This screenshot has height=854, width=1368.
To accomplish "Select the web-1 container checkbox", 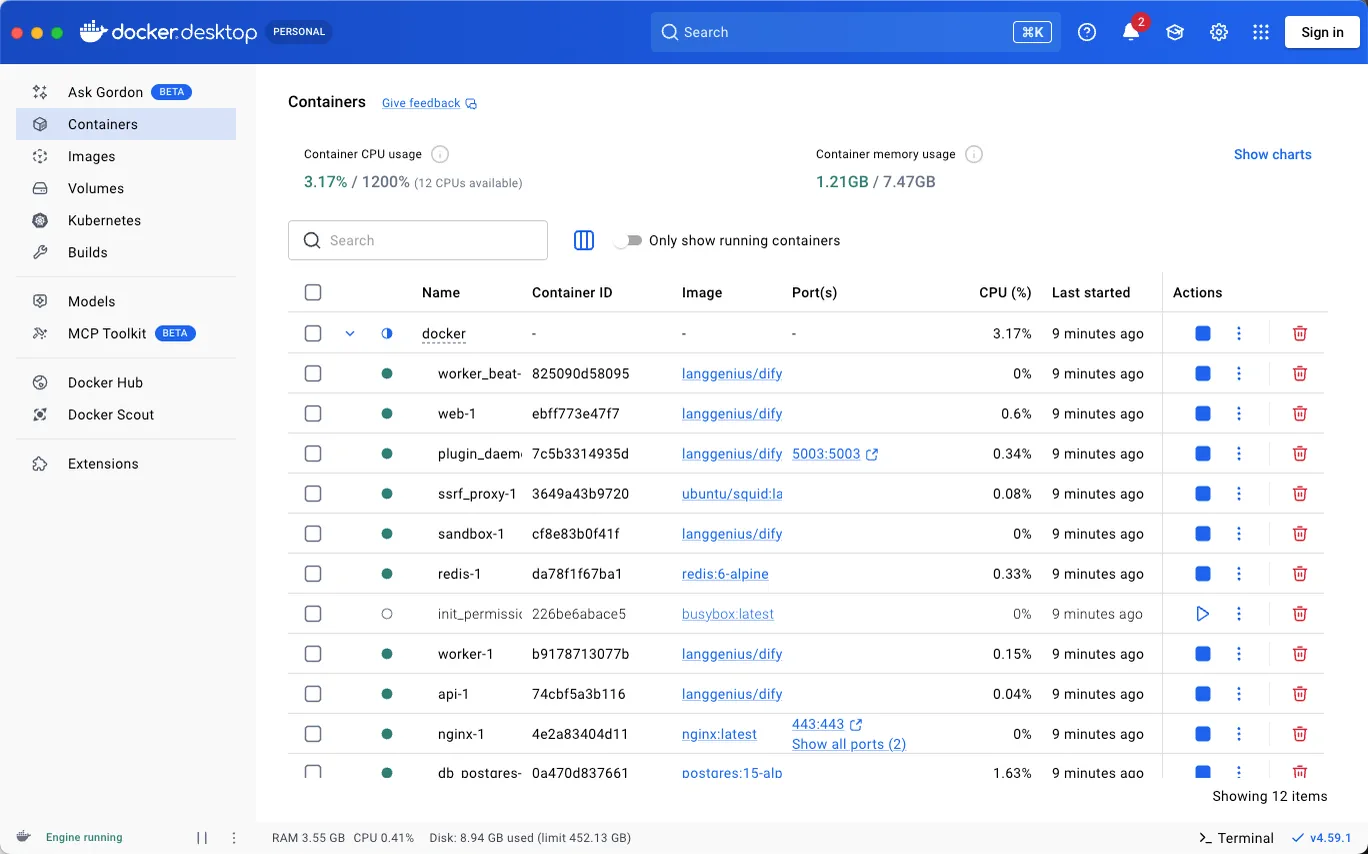I will coord(313,413).
